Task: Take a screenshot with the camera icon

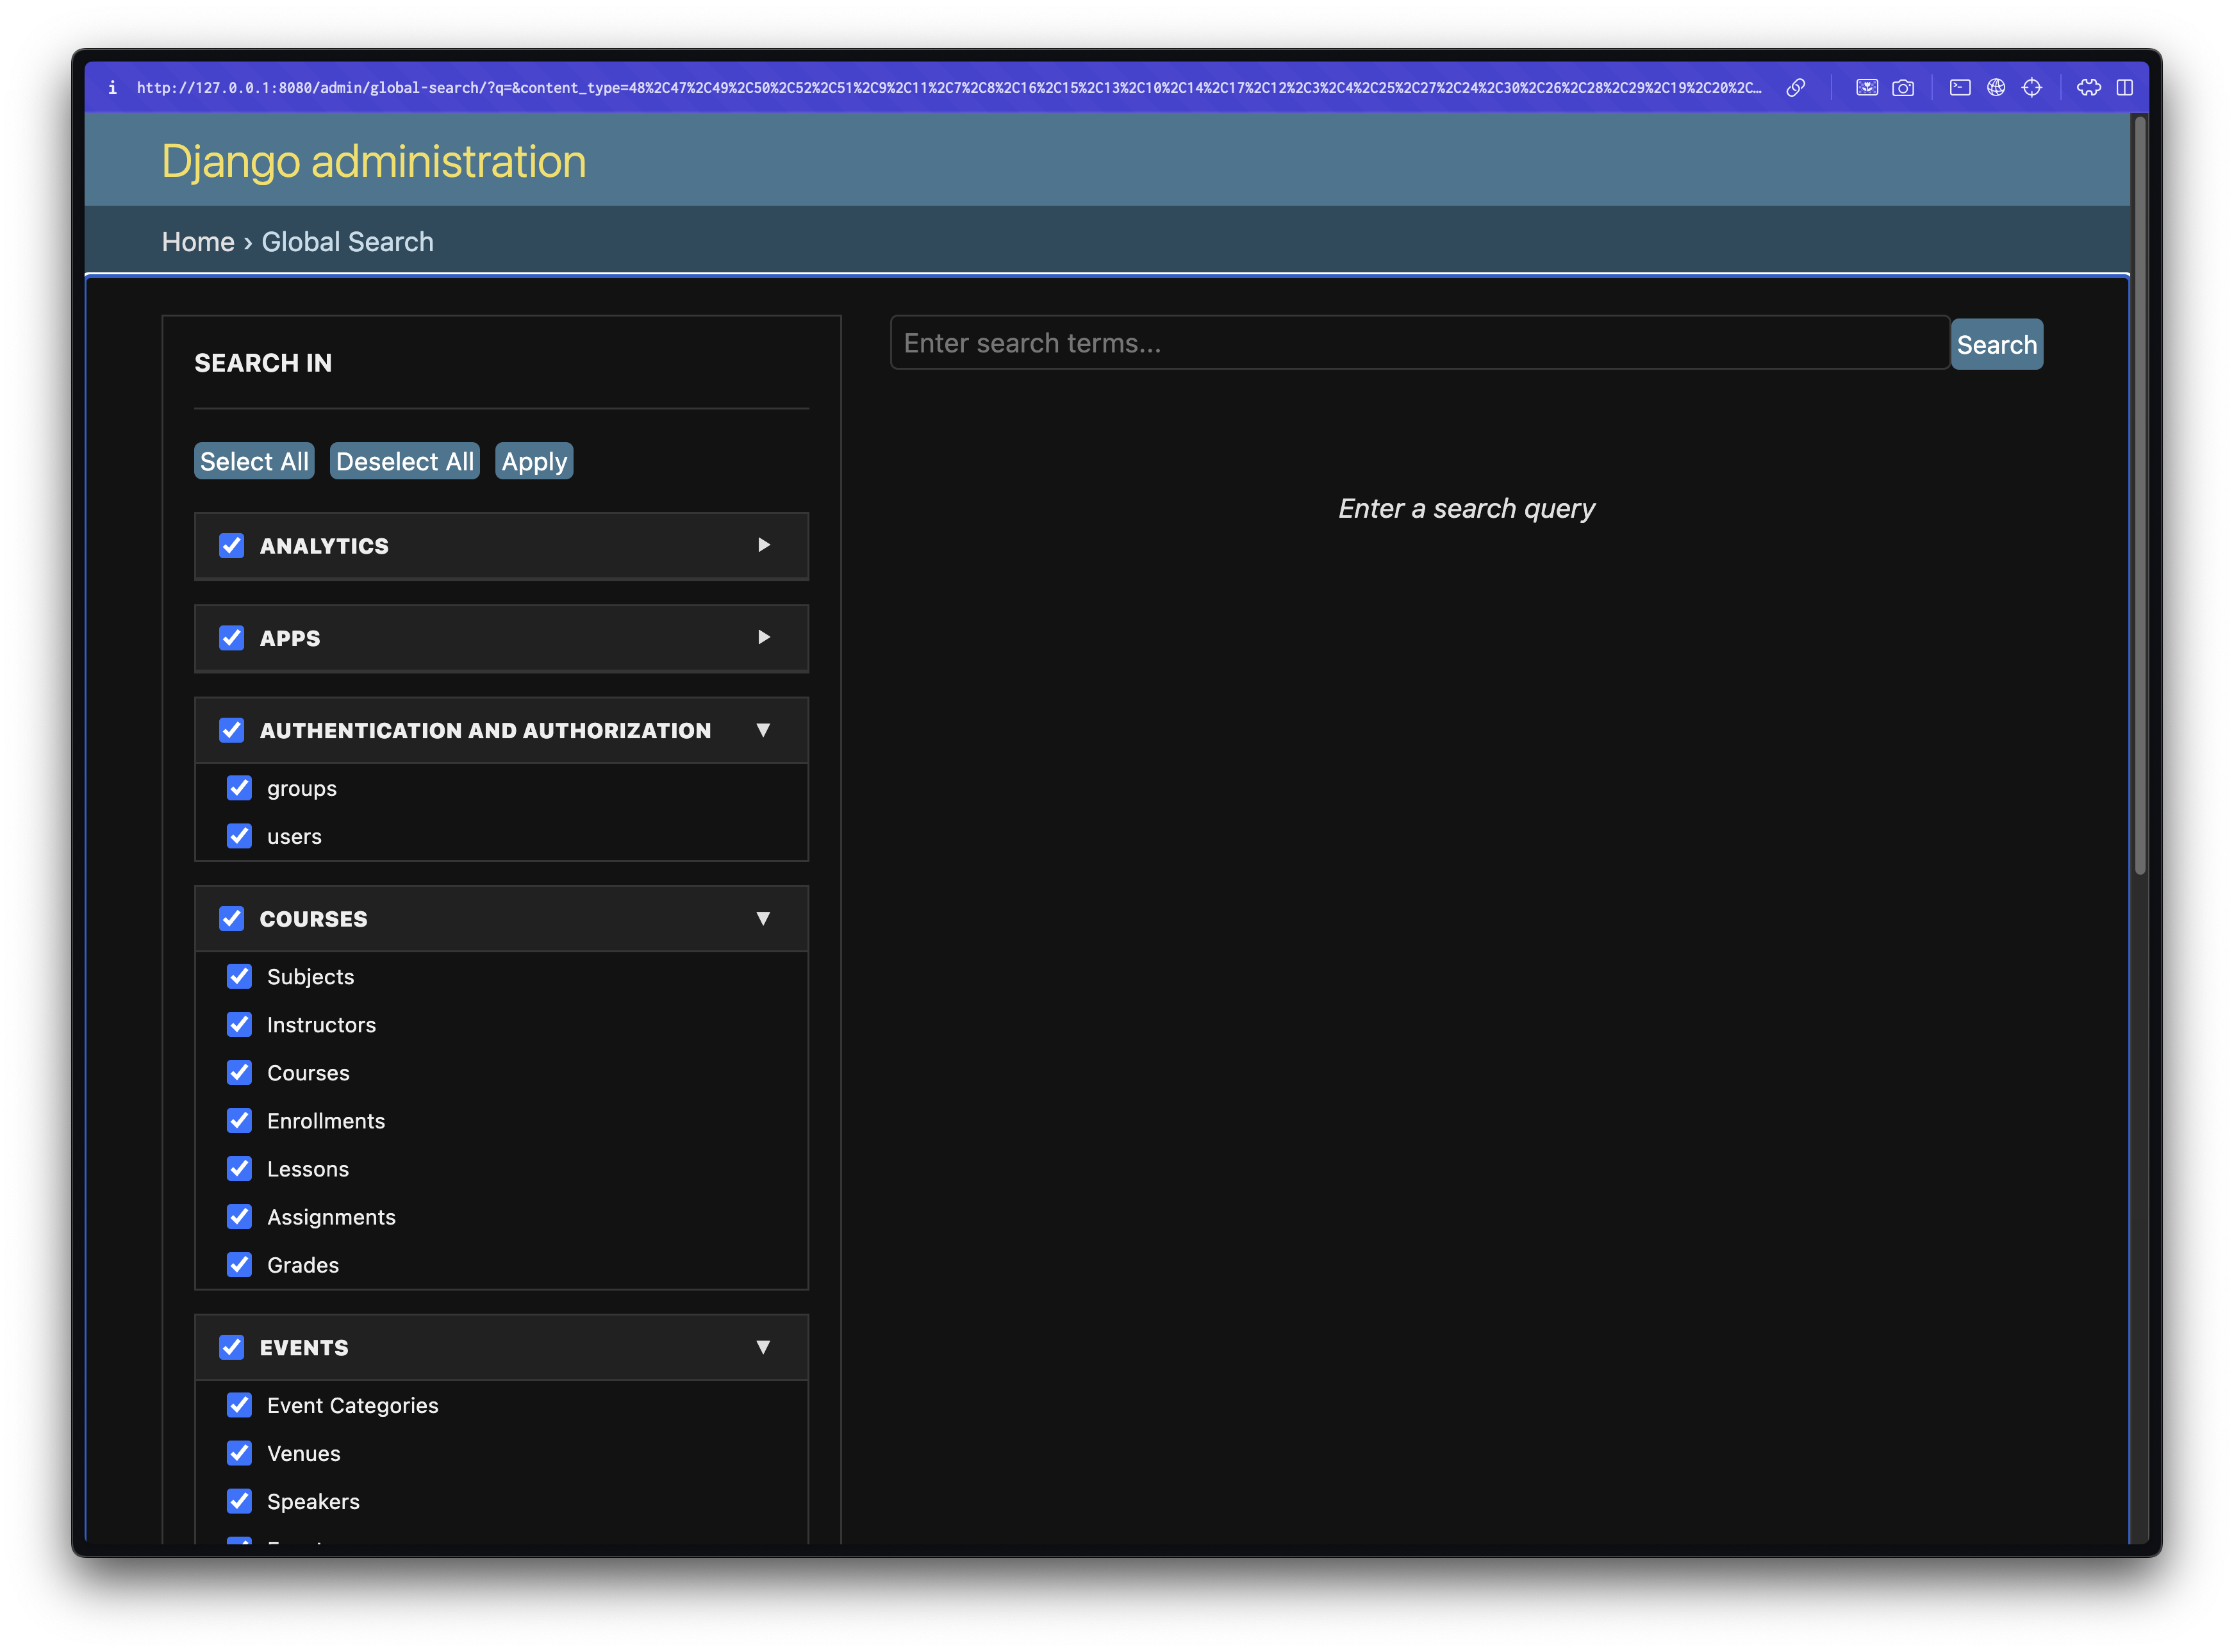Action: pos(1902,88)
